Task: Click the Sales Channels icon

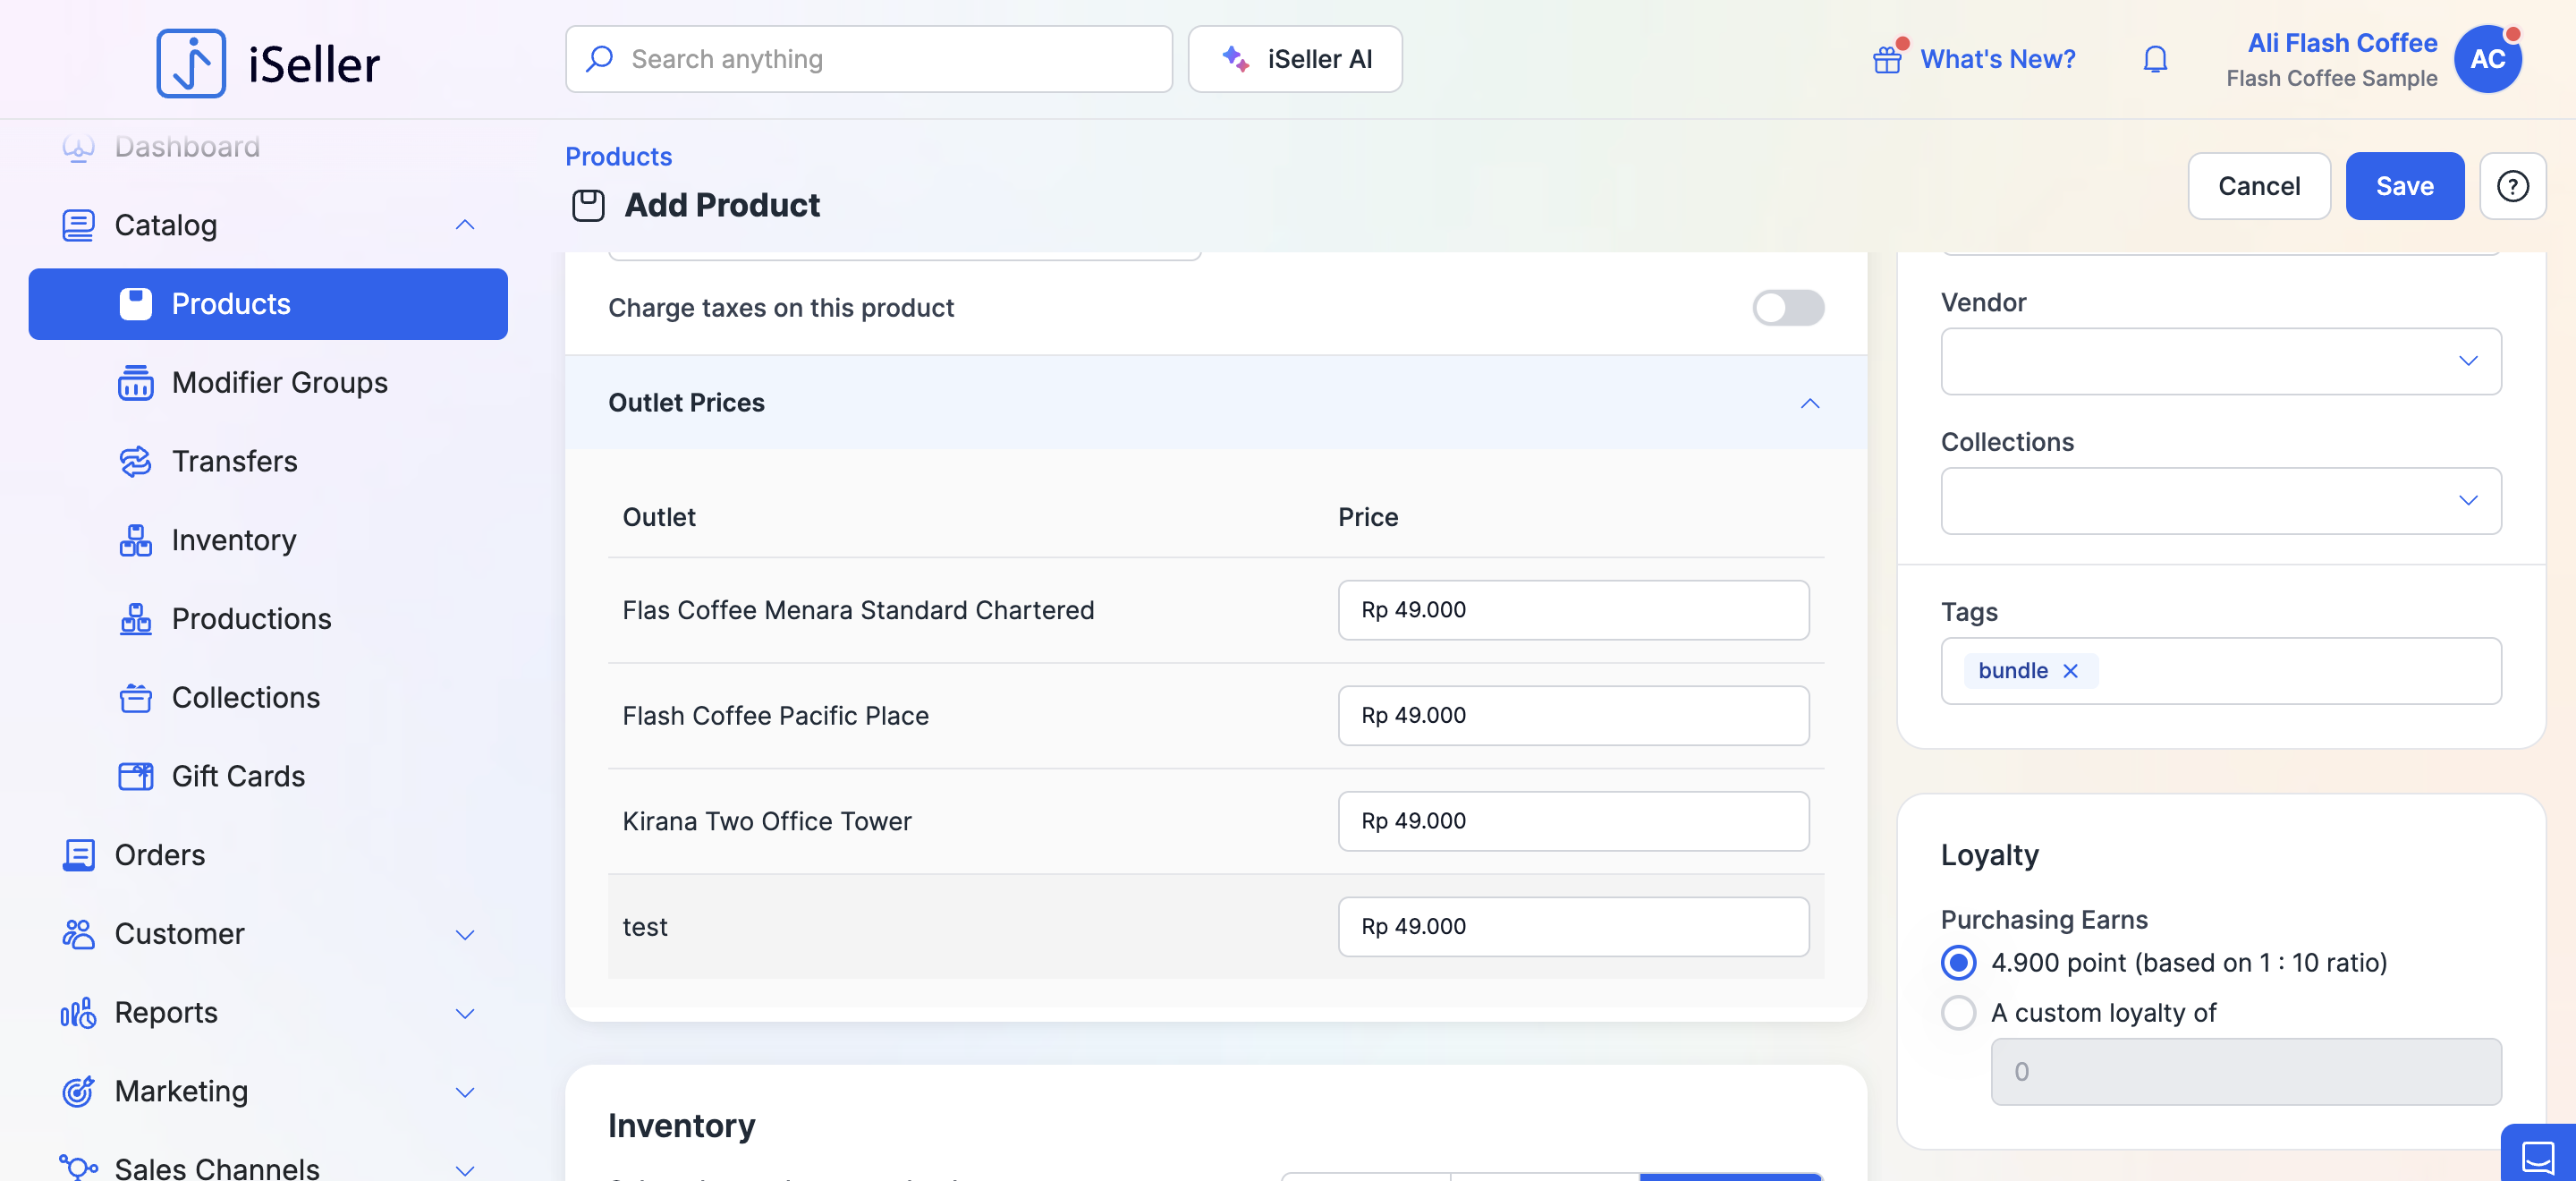Action: (78, 1167)
